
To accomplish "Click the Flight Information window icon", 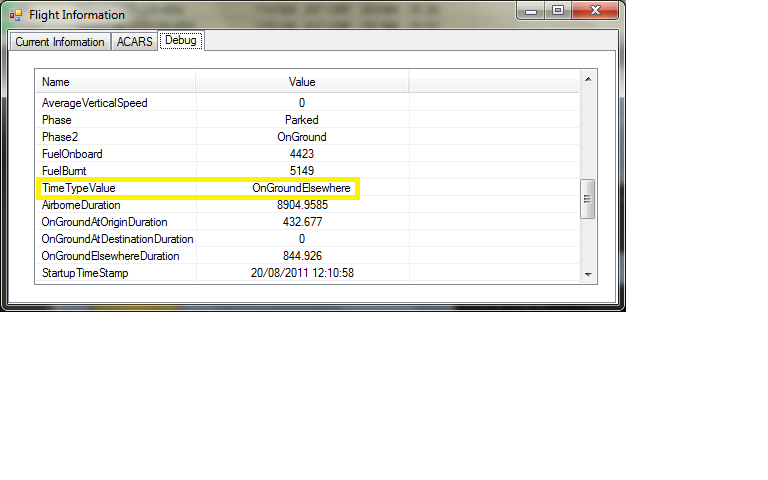I will [x=16, y=15].
